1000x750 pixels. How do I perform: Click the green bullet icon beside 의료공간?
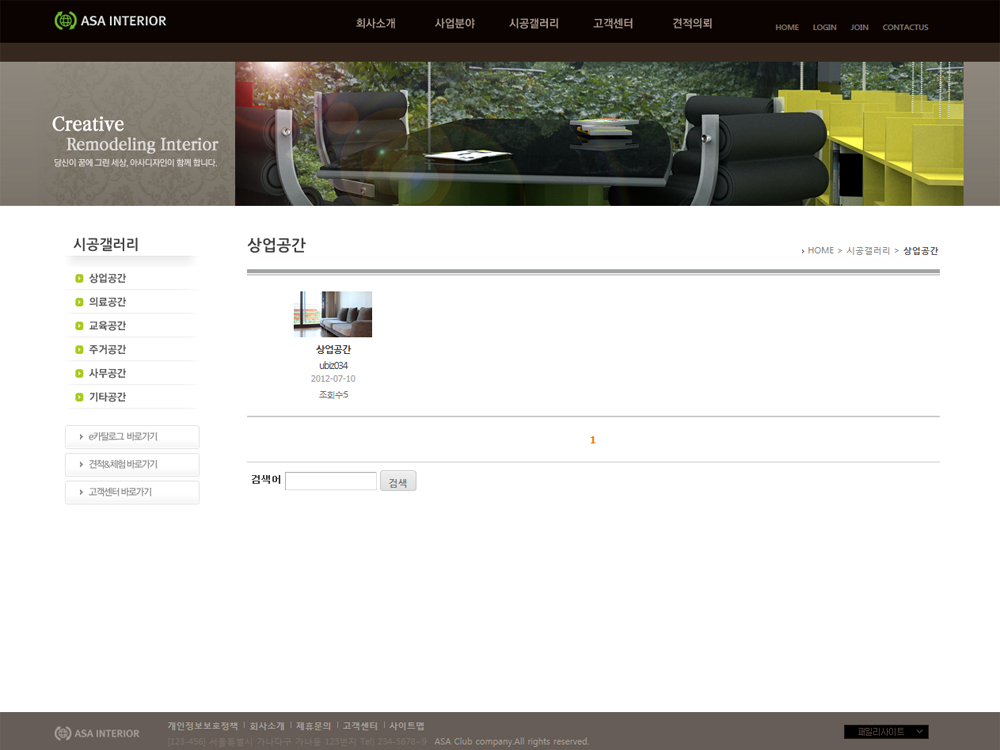(x=79, y=302)
